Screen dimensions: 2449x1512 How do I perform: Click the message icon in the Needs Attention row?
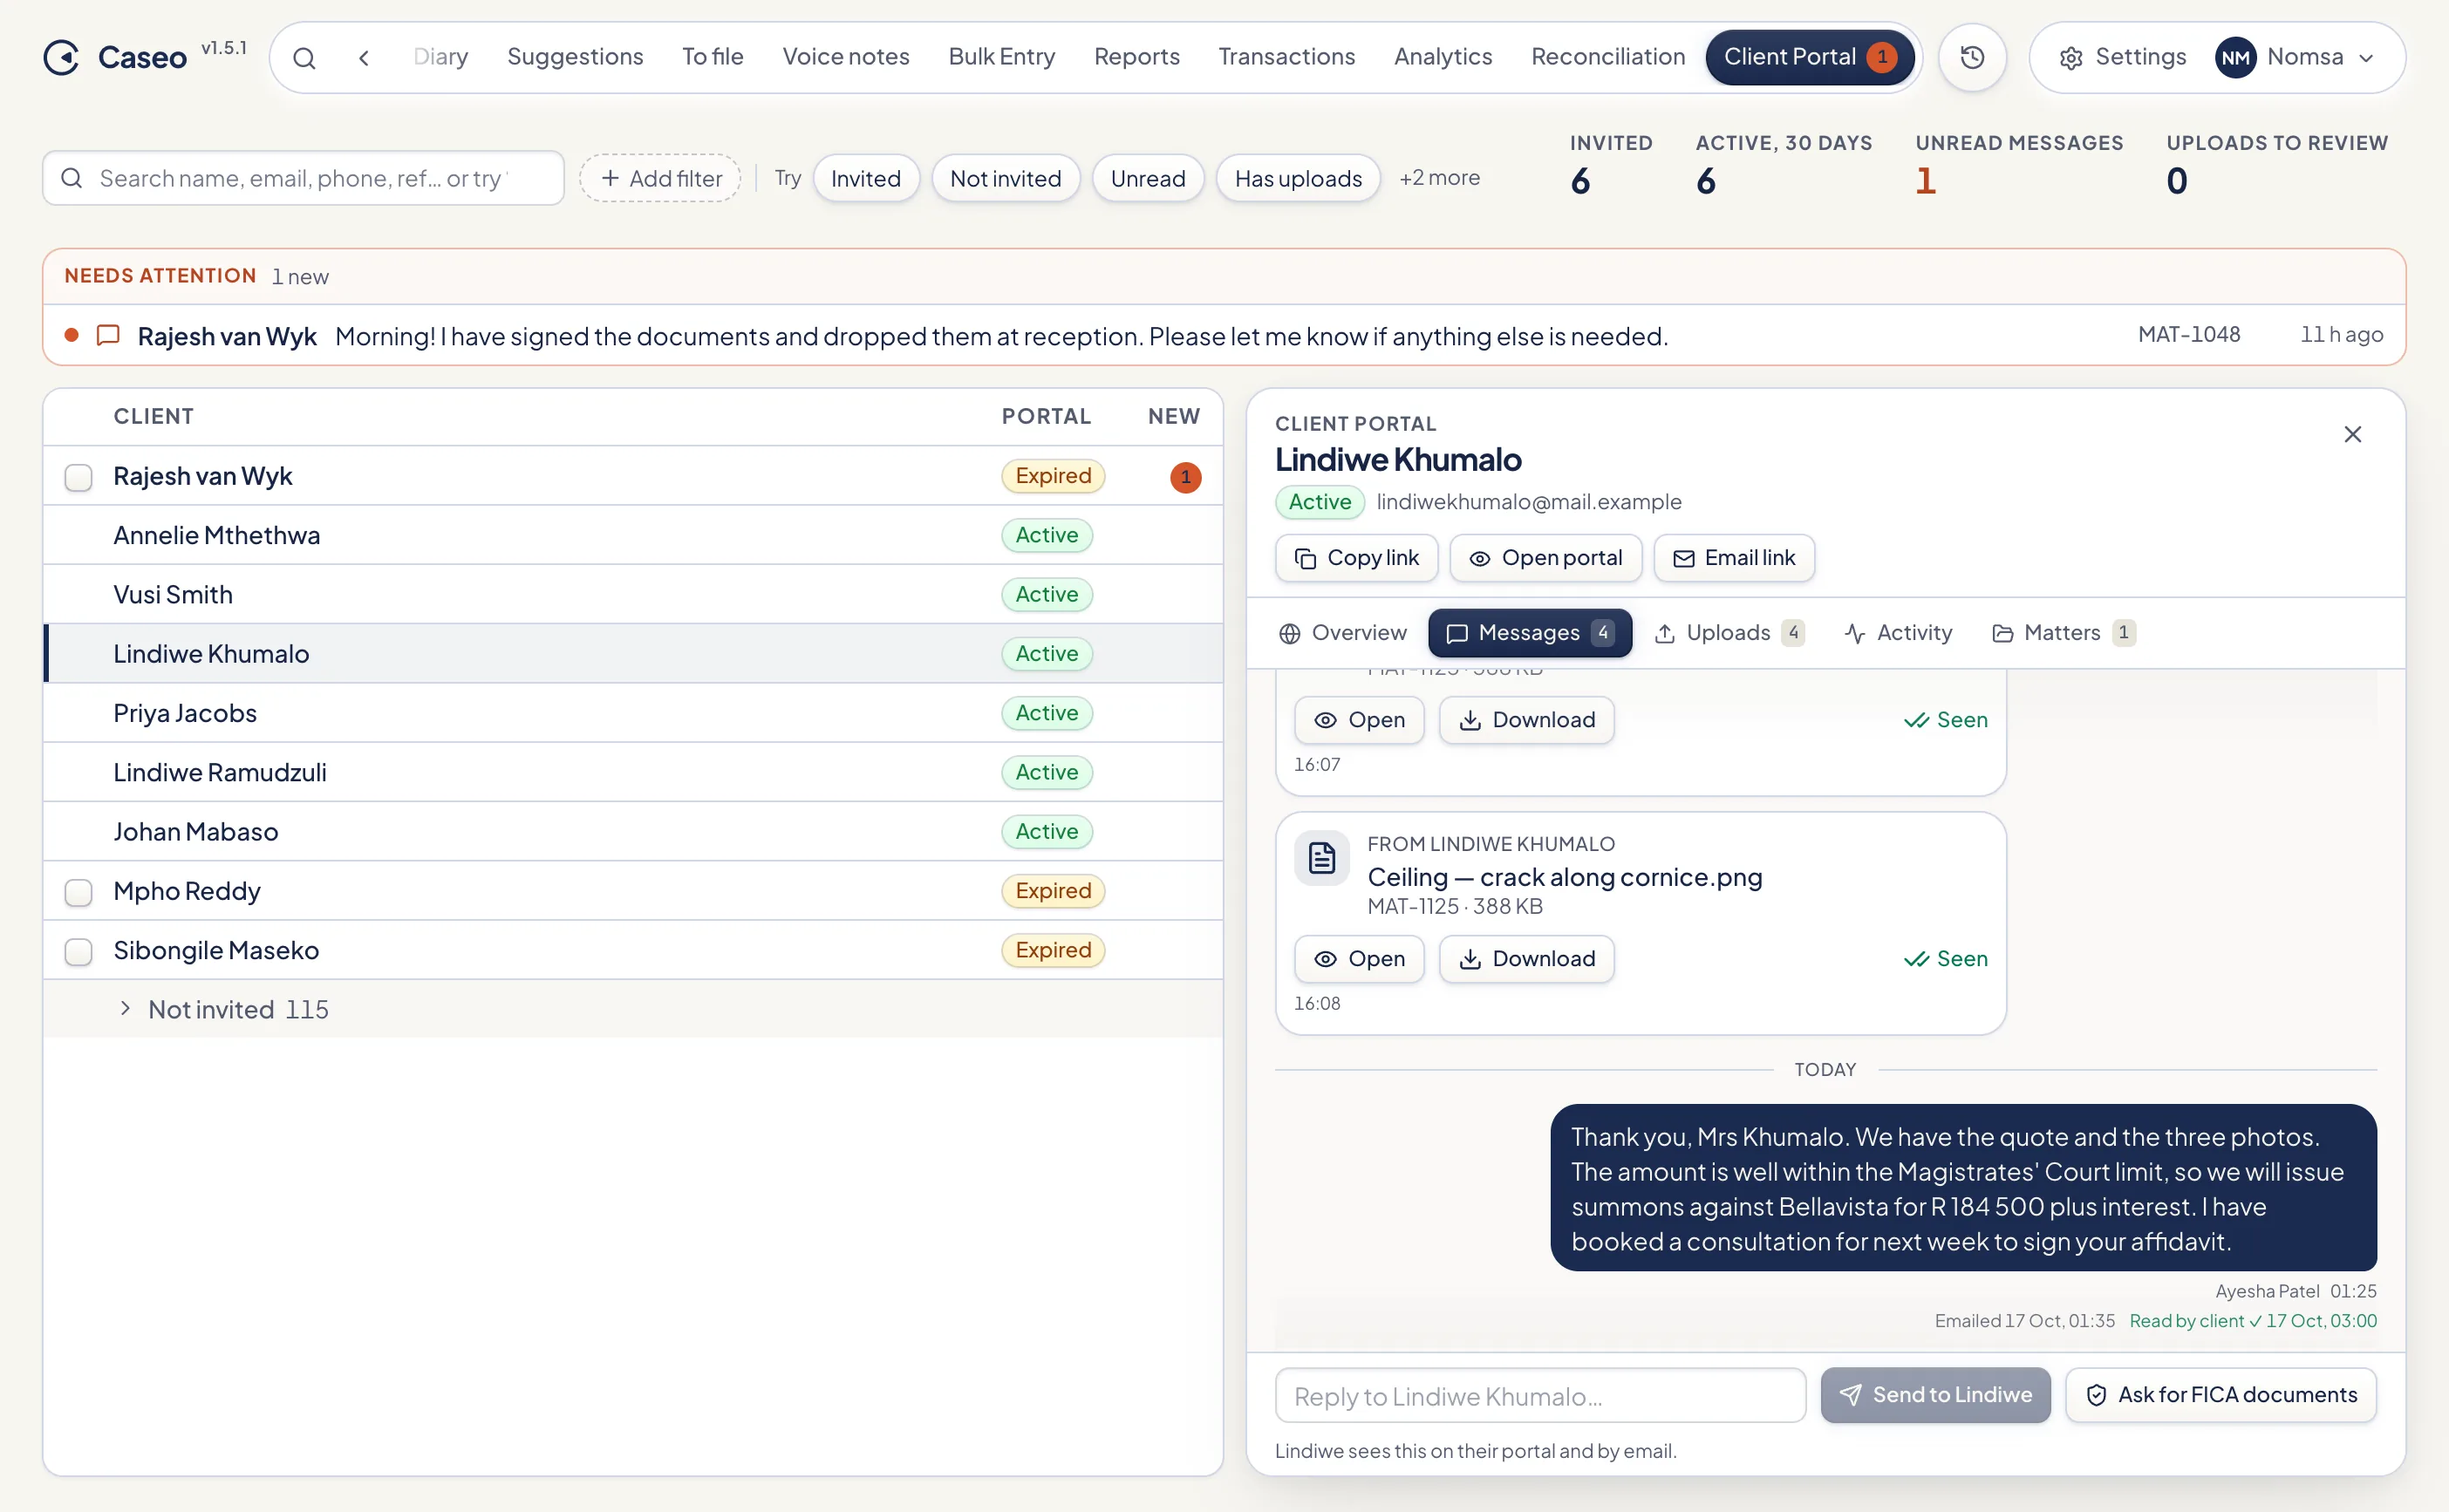(x=108, y=335)
